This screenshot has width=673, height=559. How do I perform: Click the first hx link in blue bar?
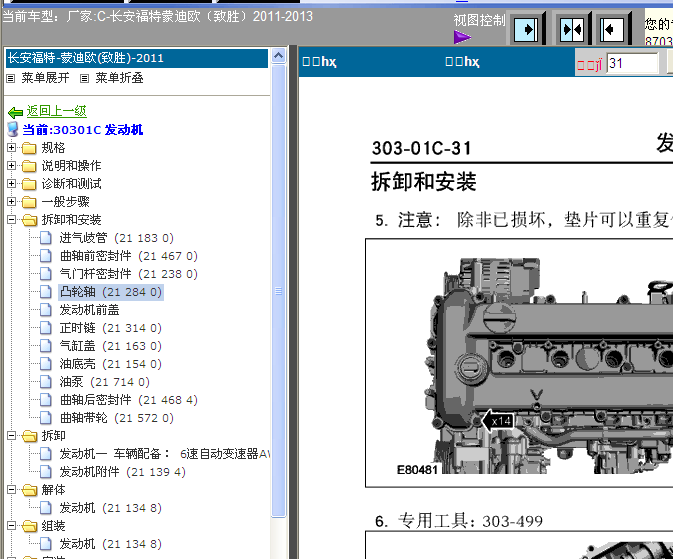coord(319,62)
